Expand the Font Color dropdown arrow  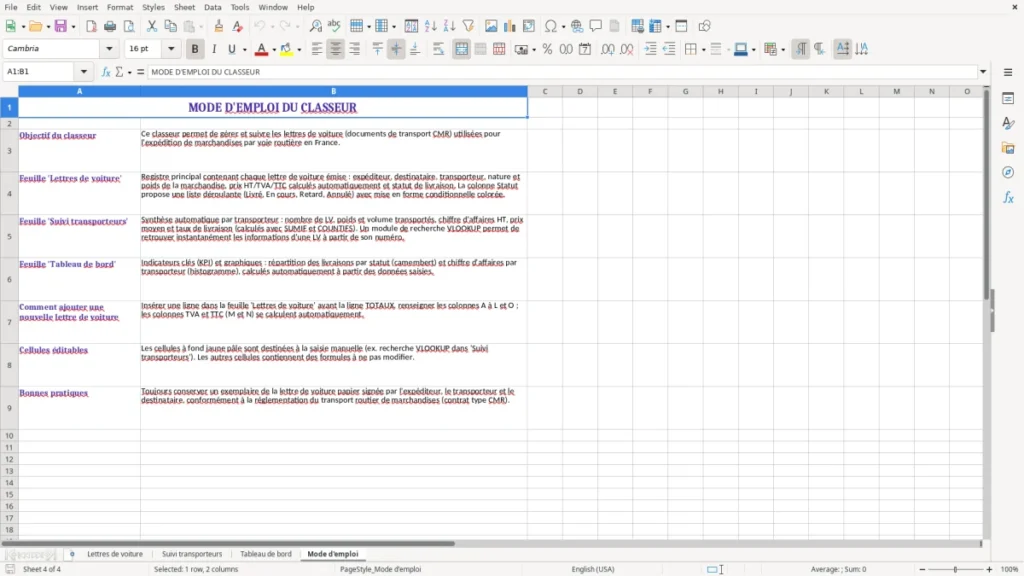tap(274, 50)
